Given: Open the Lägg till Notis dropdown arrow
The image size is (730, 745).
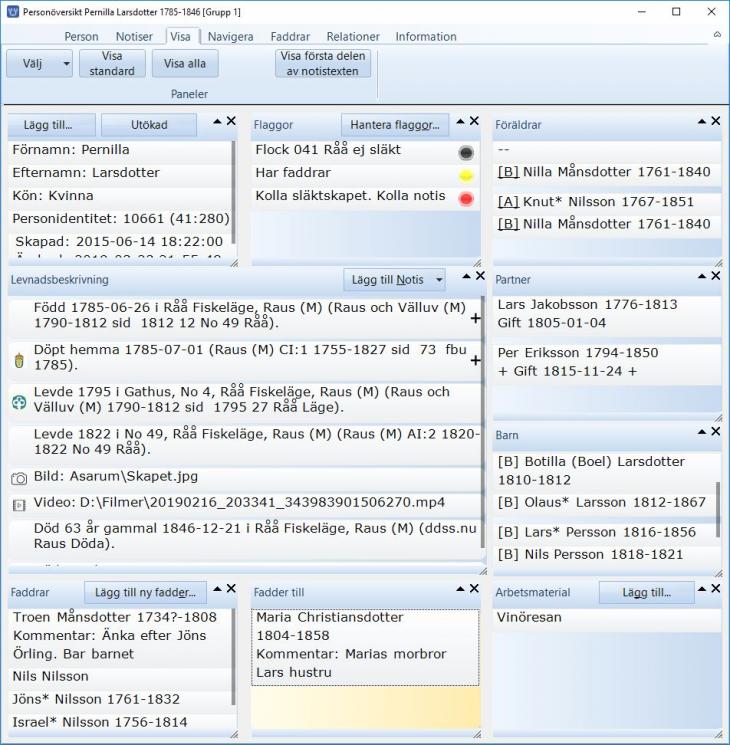Looking at the screenshot, I should 439,280.
